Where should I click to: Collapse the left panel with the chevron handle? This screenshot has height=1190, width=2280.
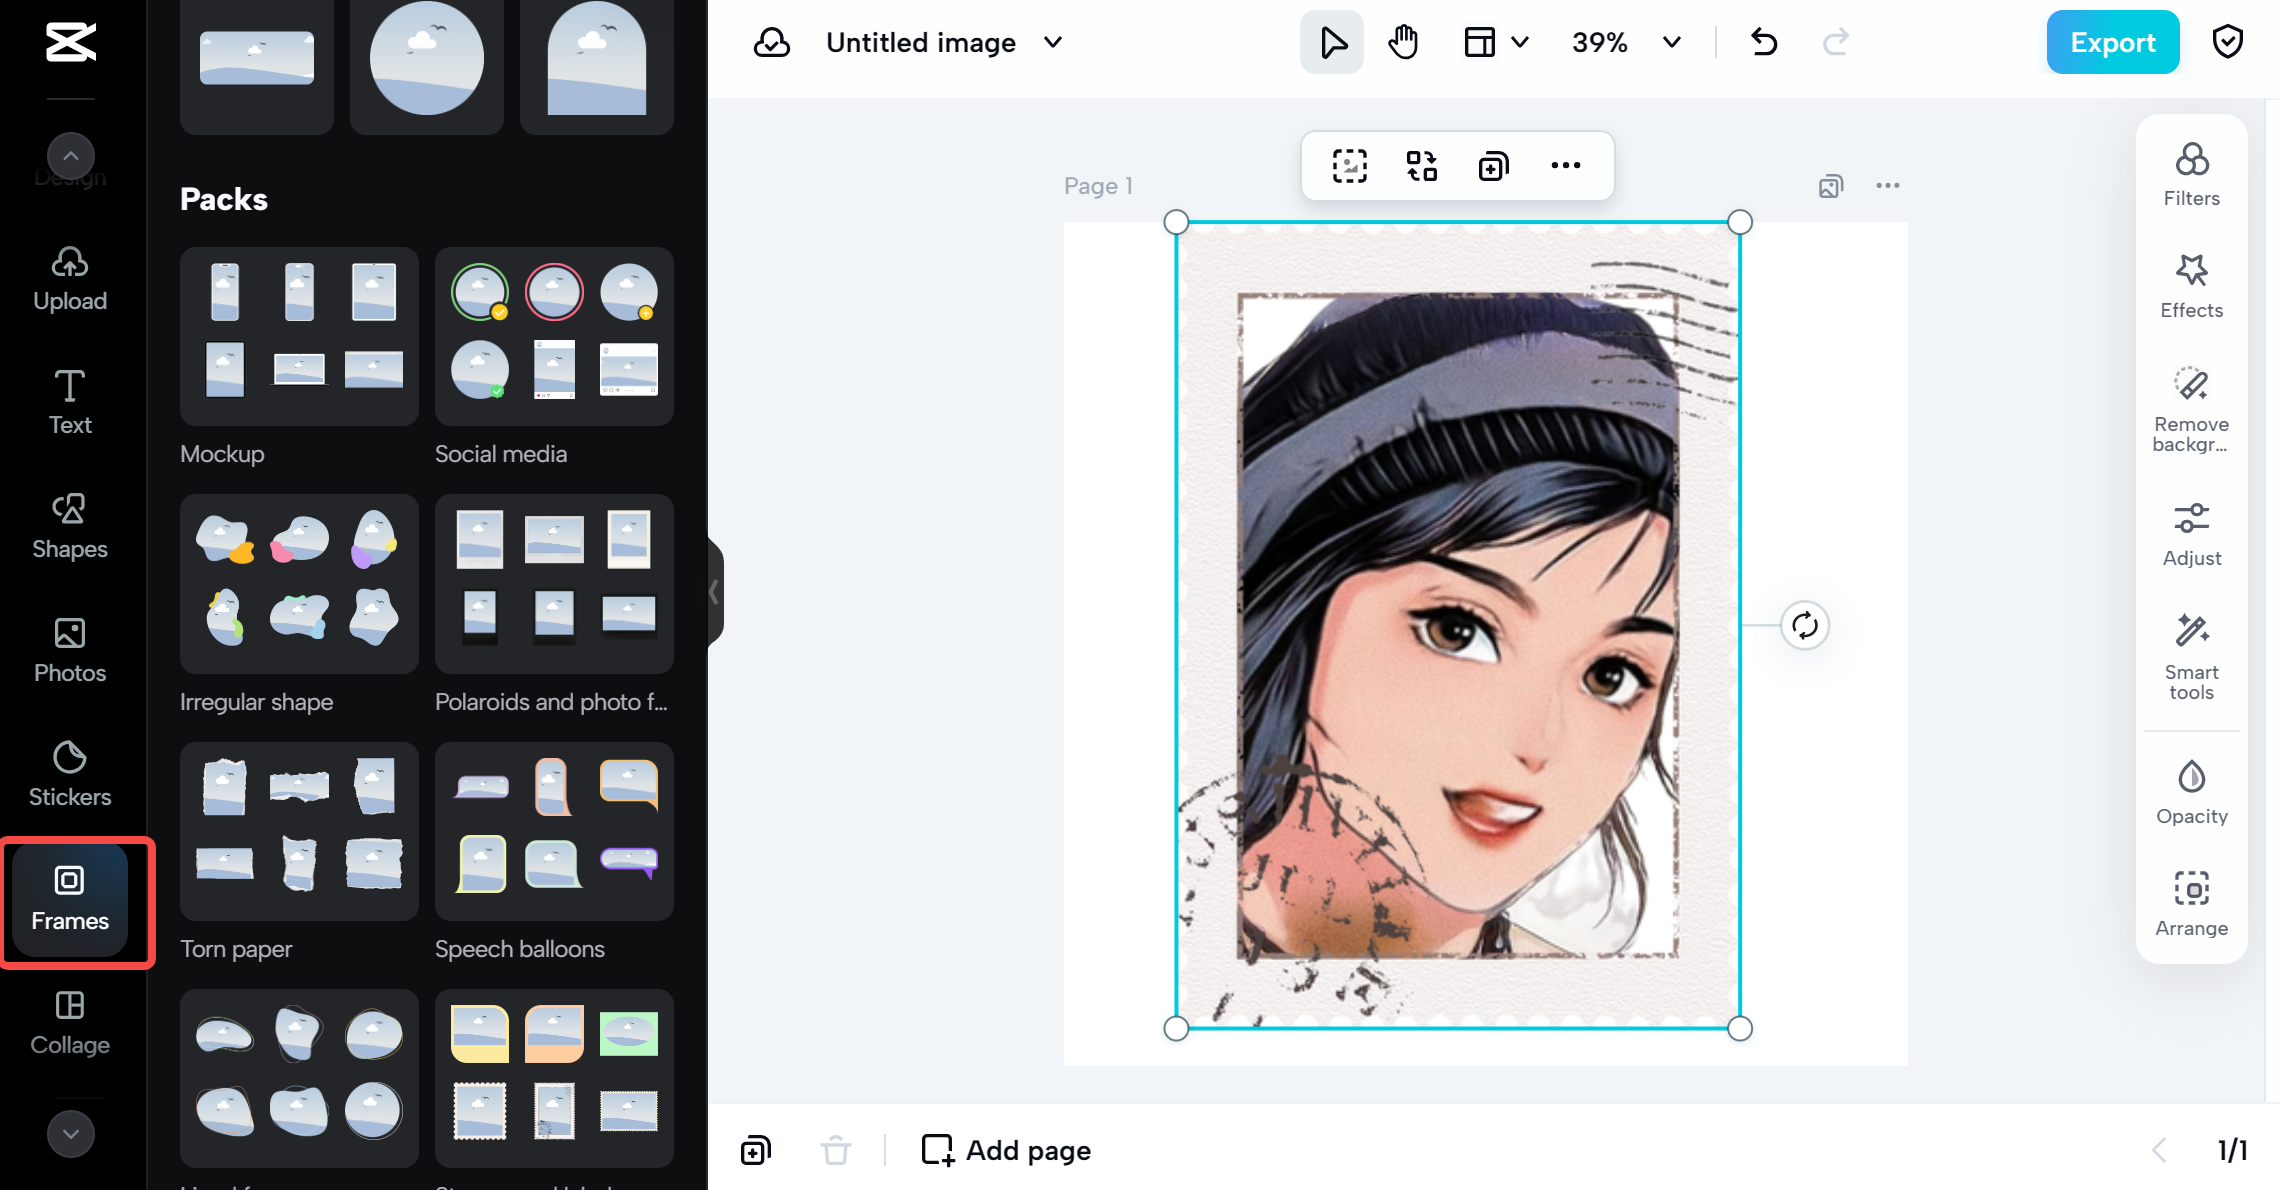(716, 593)
